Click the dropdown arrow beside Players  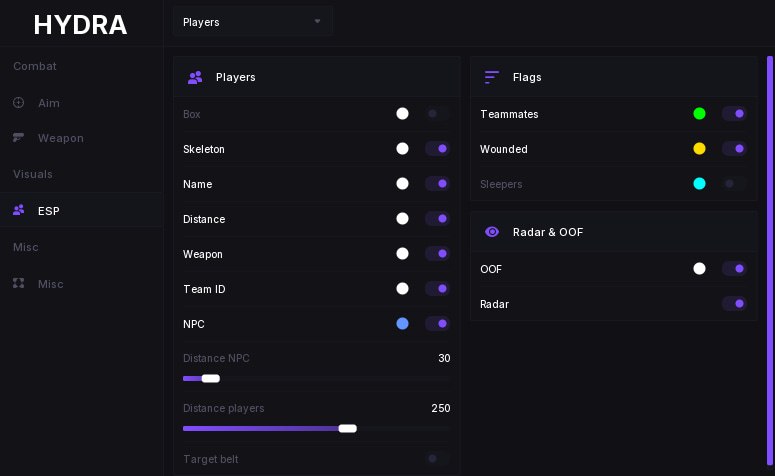(x=317, y=21)
